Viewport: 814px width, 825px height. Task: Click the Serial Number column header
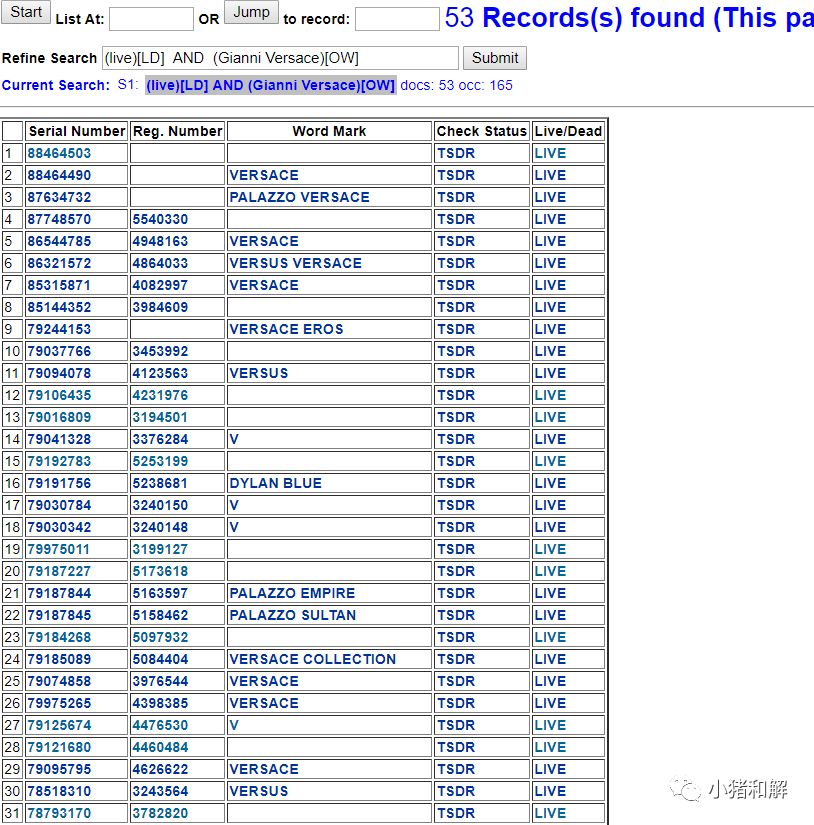click(77, 131)
